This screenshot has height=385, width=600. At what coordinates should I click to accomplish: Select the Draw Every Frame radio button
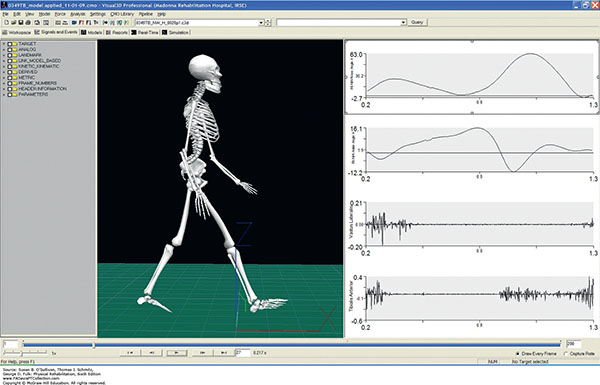518,354
